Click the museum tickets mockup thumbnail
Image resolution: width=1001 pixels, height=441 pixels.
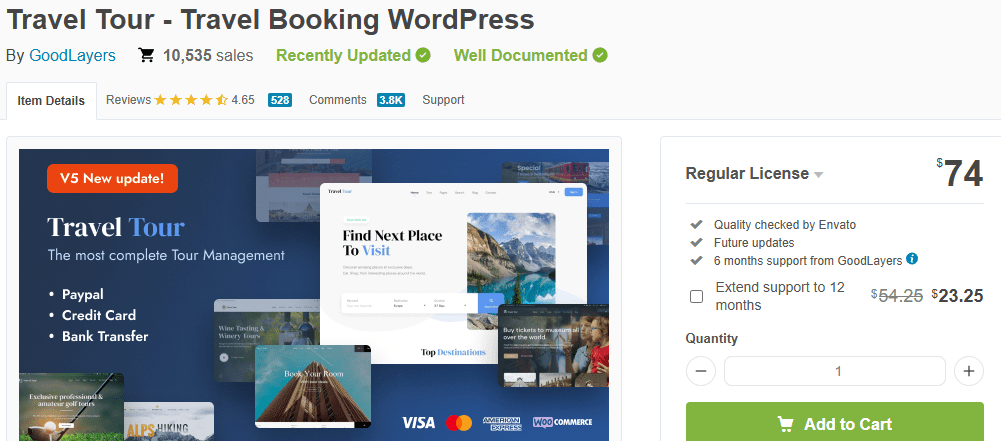[x=553, y=345]
